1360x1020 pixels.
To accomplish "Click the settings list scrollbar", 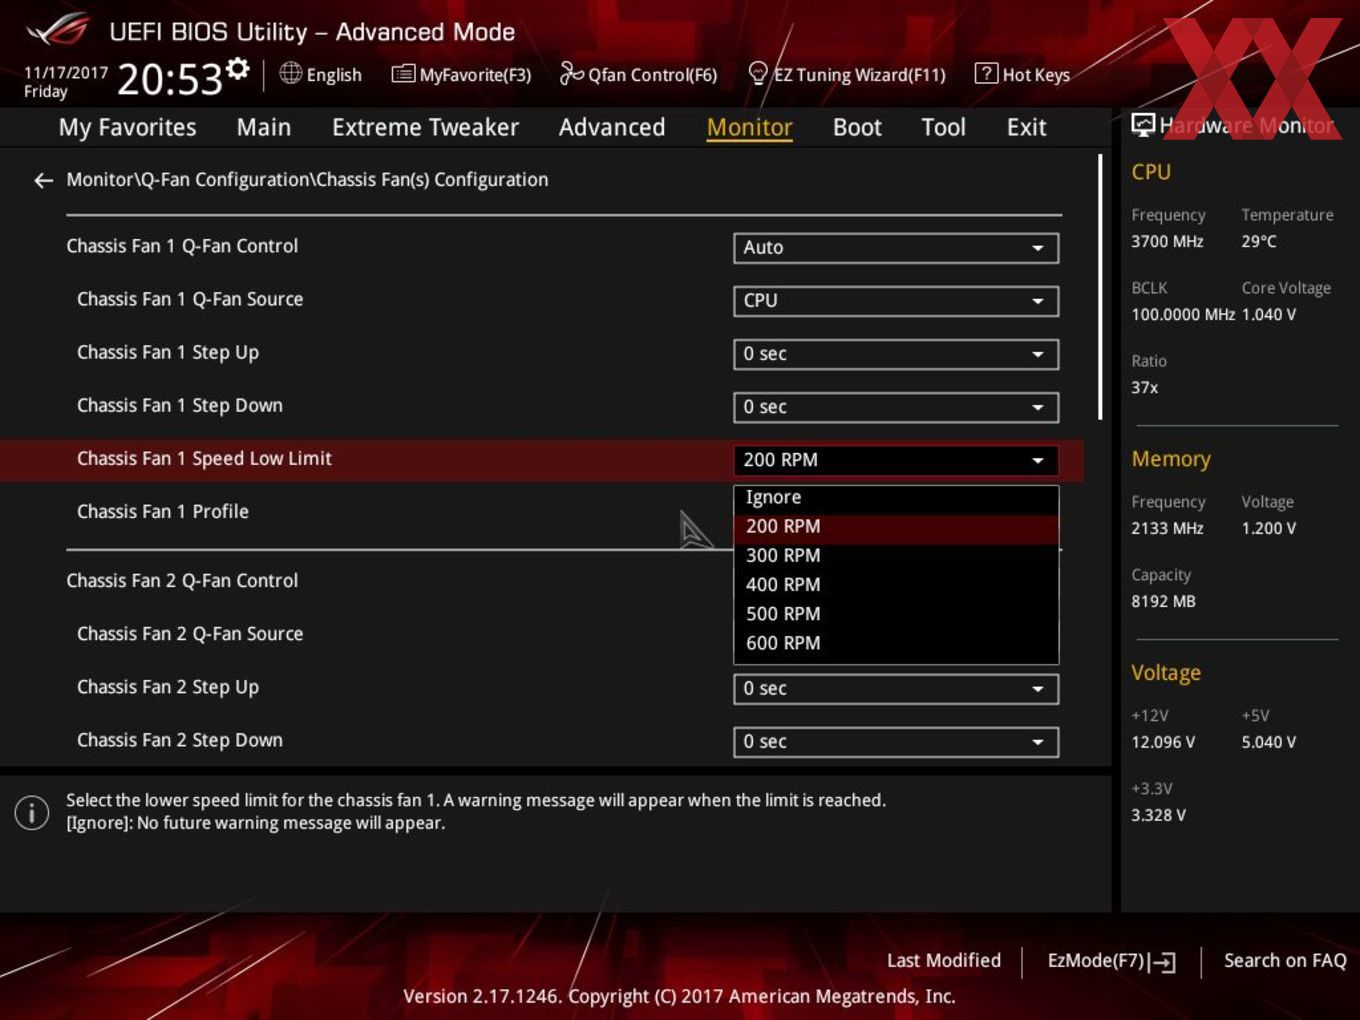I will (x=1100, y=287).
